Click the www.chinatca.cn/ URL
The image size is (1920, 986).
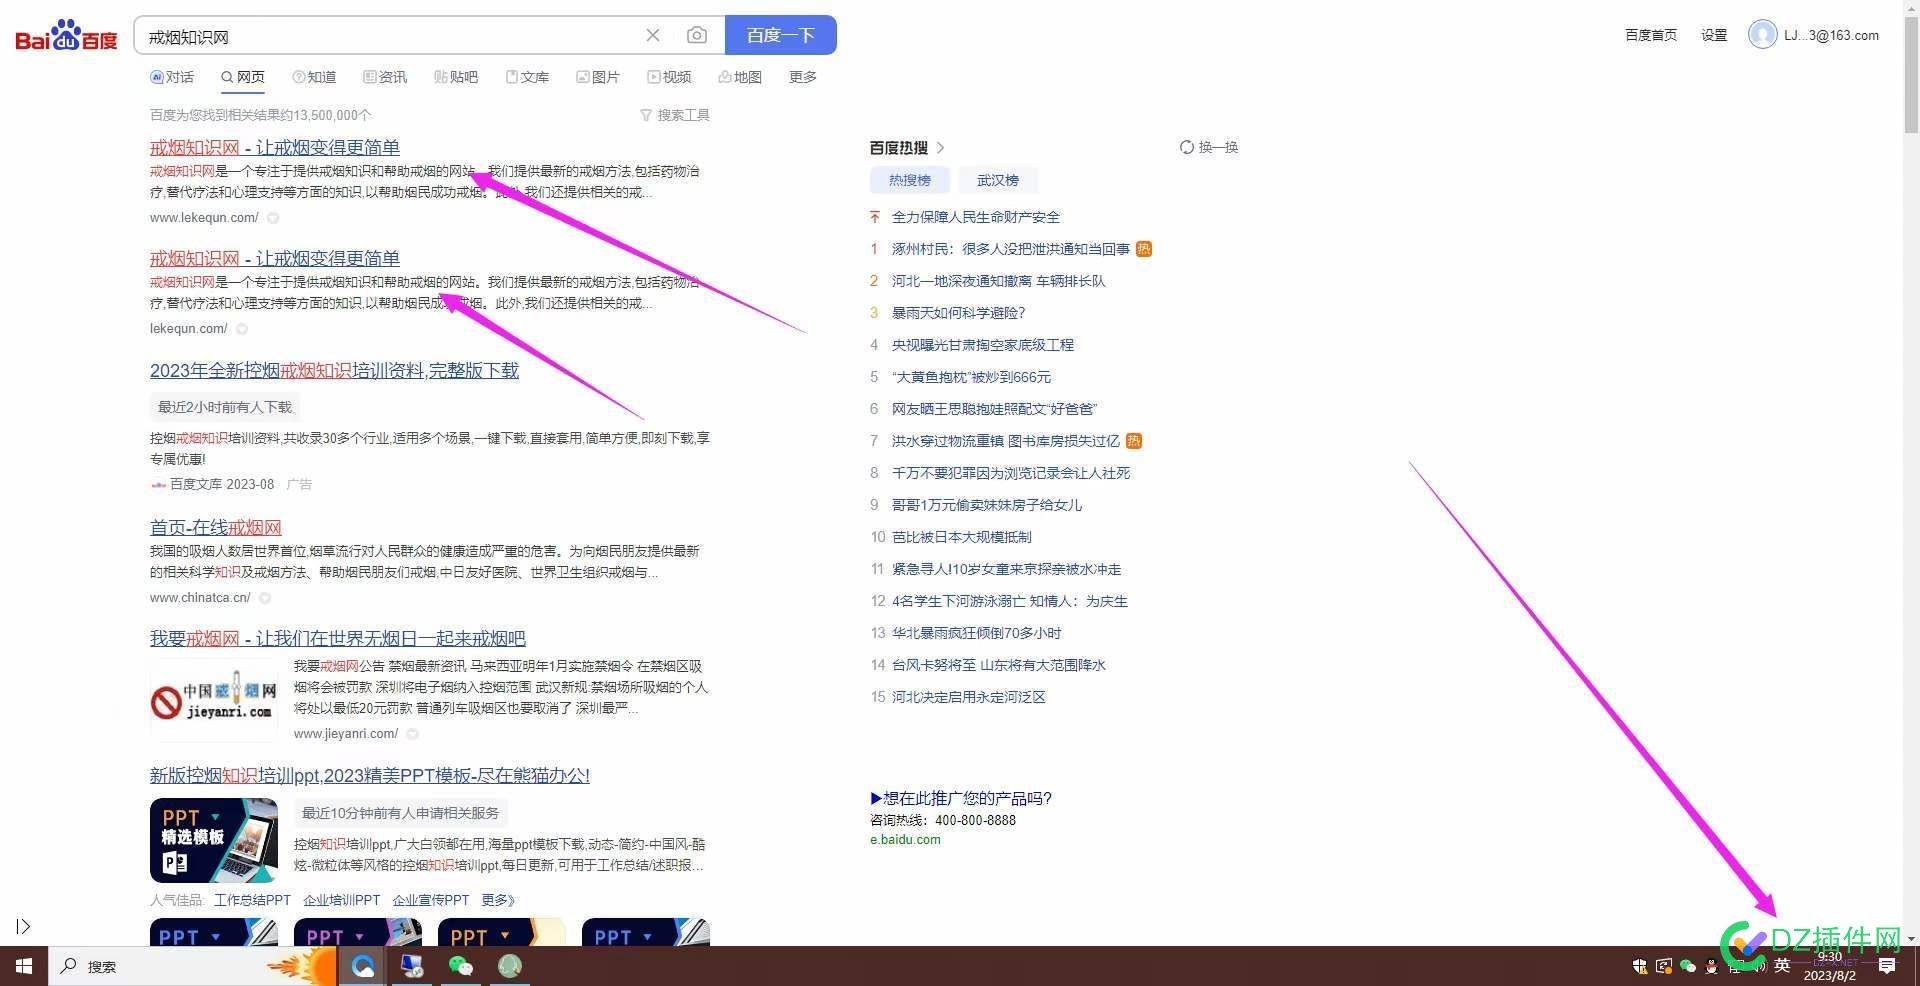(200, 597)
